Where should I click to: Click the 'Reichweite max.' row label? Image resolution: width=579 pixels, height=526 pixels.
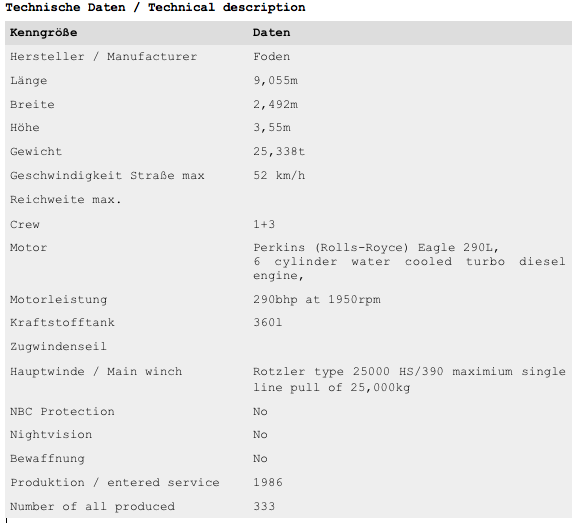click(65, 199)
